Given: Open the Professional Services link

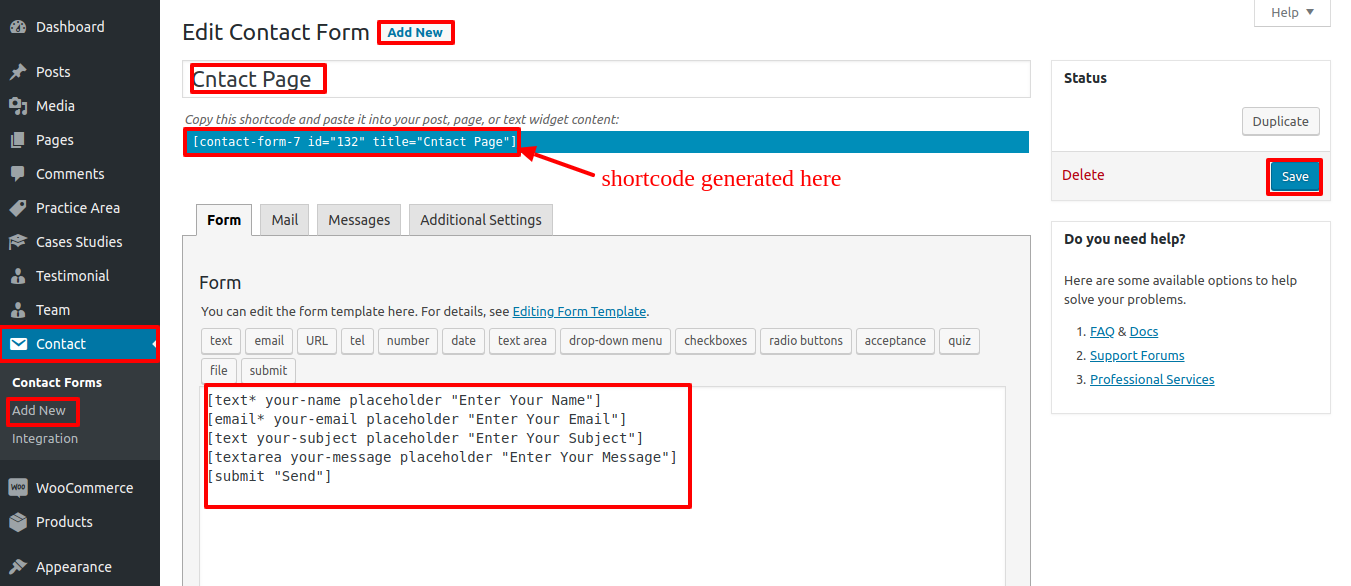Looking at the screenshot, I should [1152, 379].
